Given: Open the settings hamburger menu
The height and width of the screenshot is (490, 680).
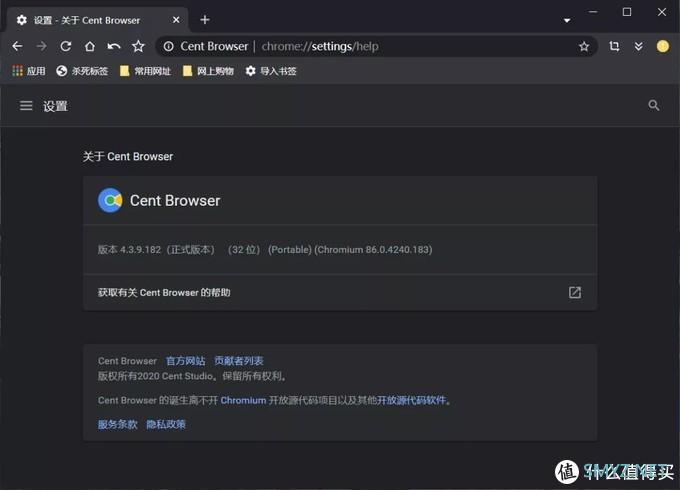Looking at the screenshot, I should point(26,105).
